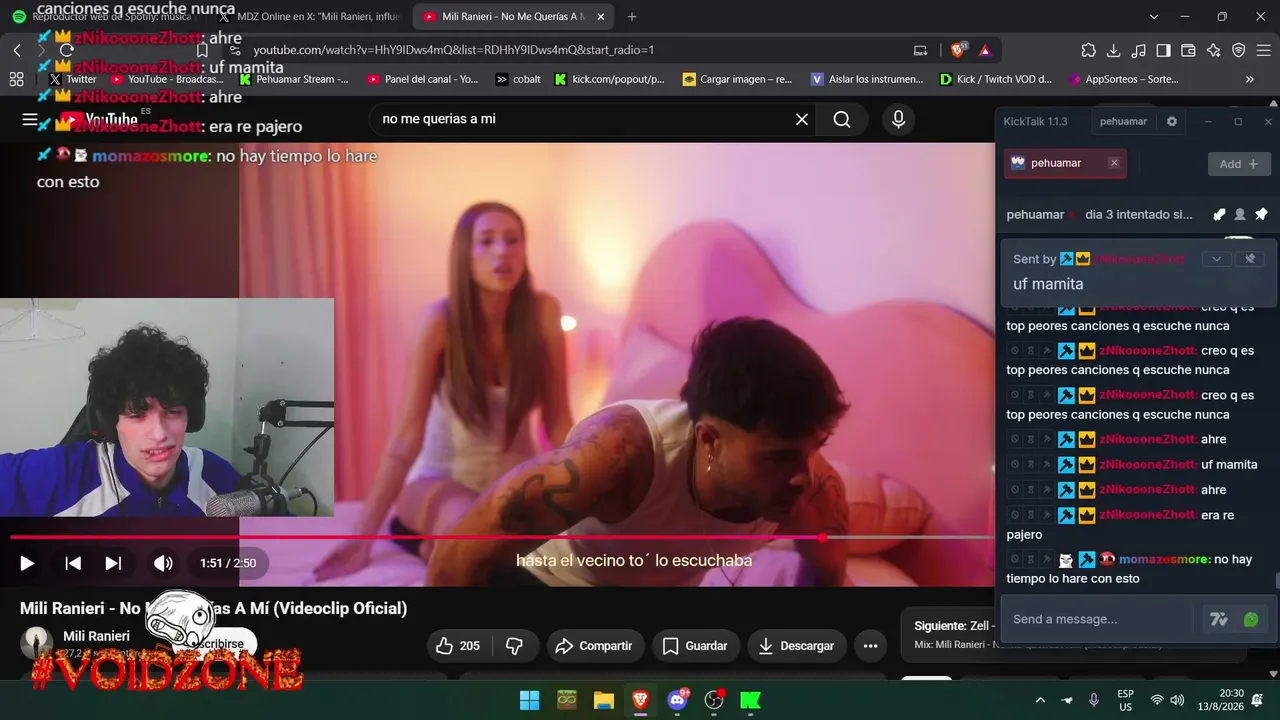Viewport: 1280px width, 720px height.
Task: Open the Pehuamar Stream bookmark
Action: pyautogui.click(x=294, y=79)
